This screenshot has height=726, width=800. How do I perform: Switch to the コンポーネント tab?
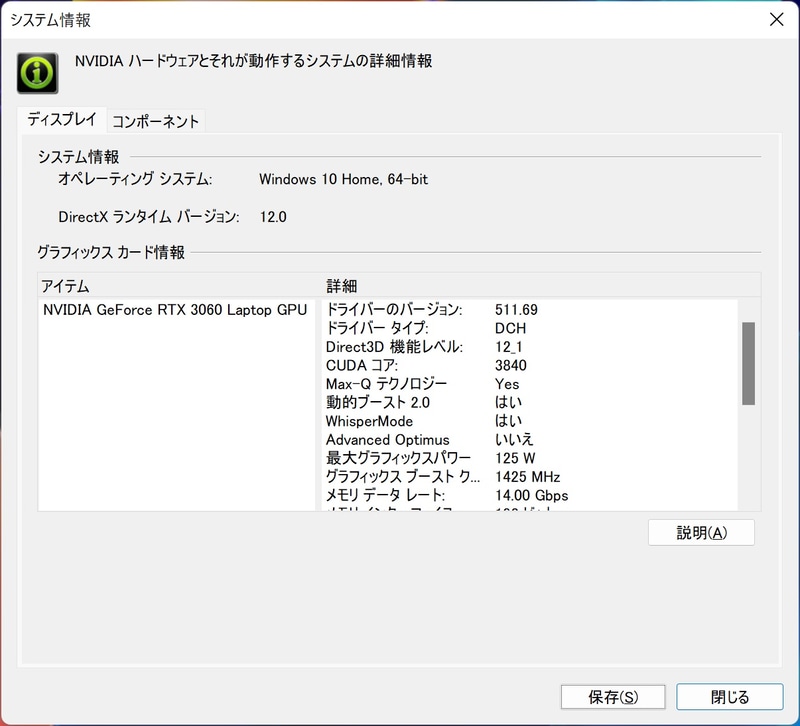click(155, 119)
